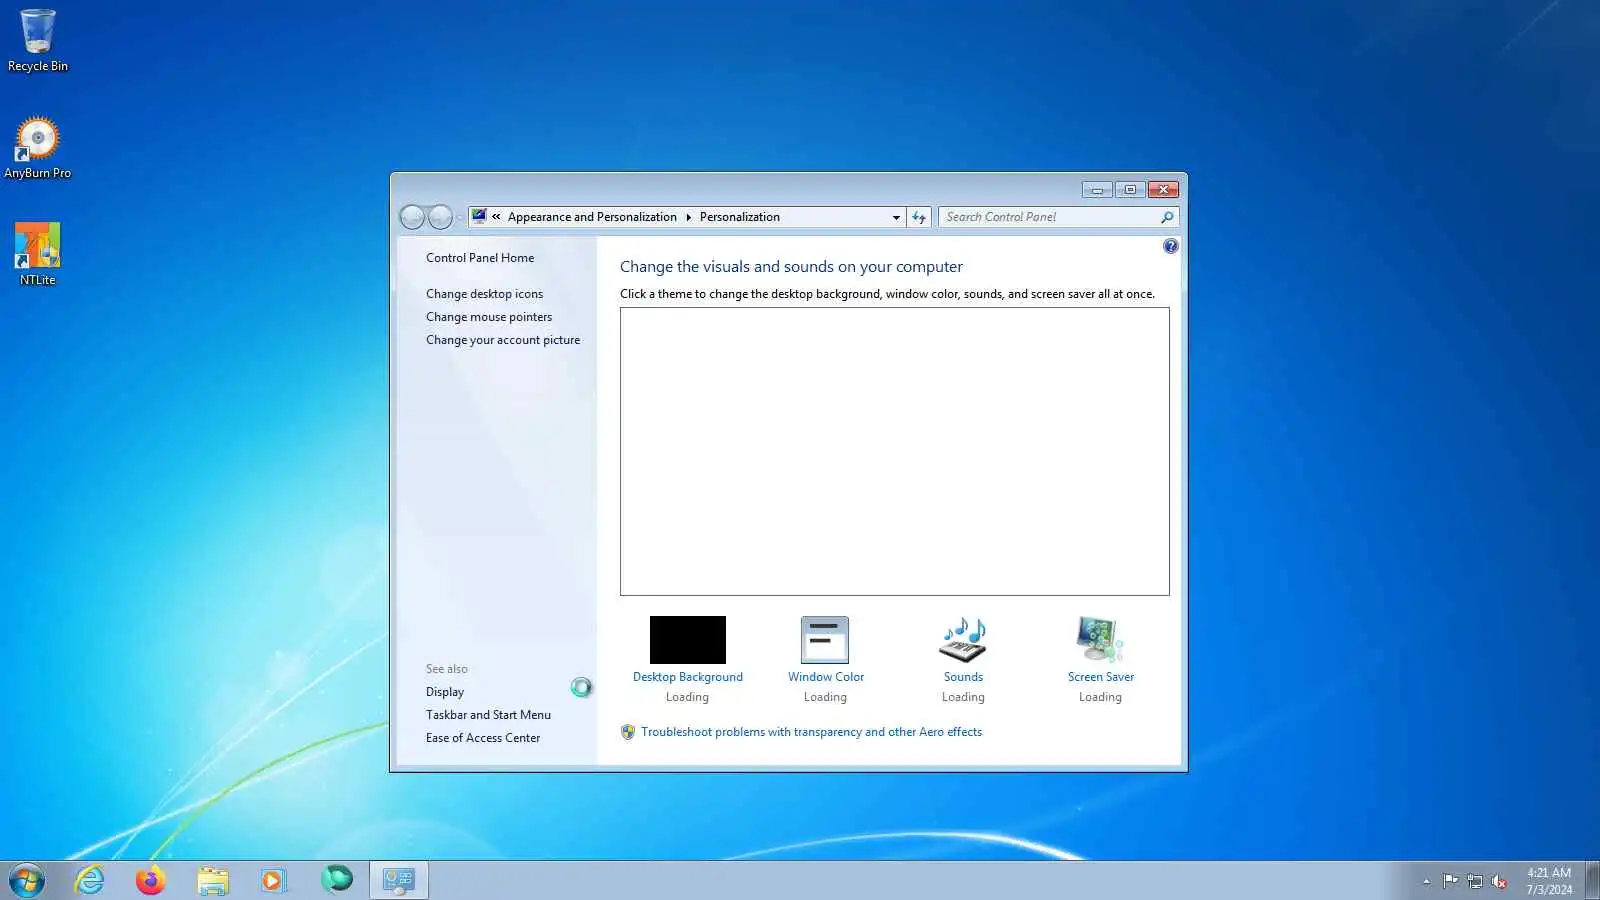Click the Sounds text link
The height and width of the screenshot is (900, 1600).
(963, 677)
